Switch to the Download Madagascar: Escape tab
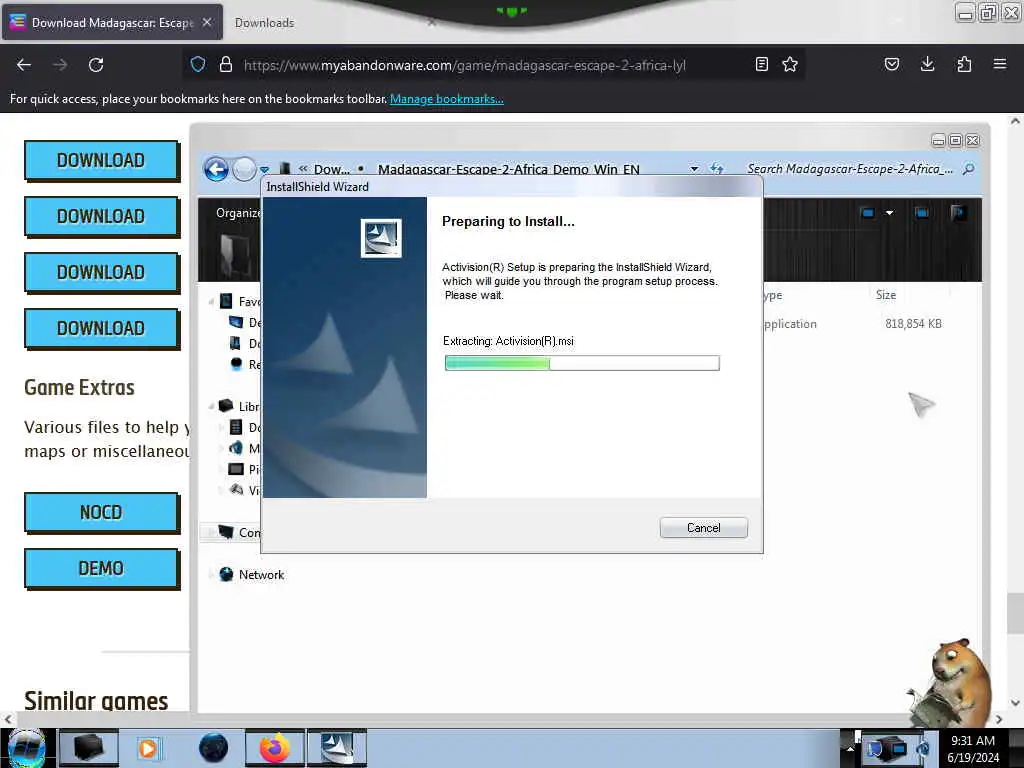The image size is (1024, 768). [x=112, y=22]
